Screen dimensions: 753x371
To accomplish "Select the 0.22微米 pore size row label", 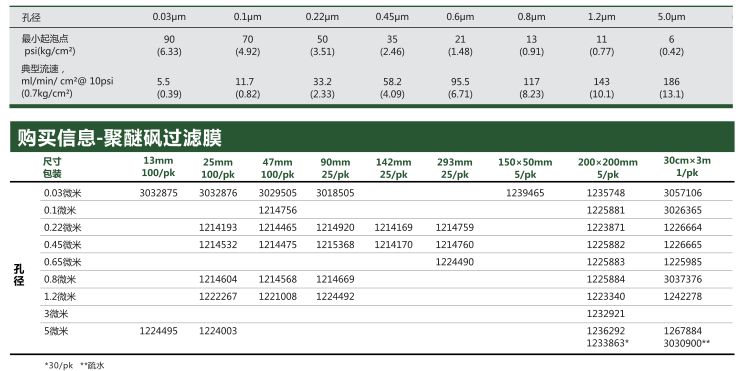I will pyautogui.click(x=62, y=227).
